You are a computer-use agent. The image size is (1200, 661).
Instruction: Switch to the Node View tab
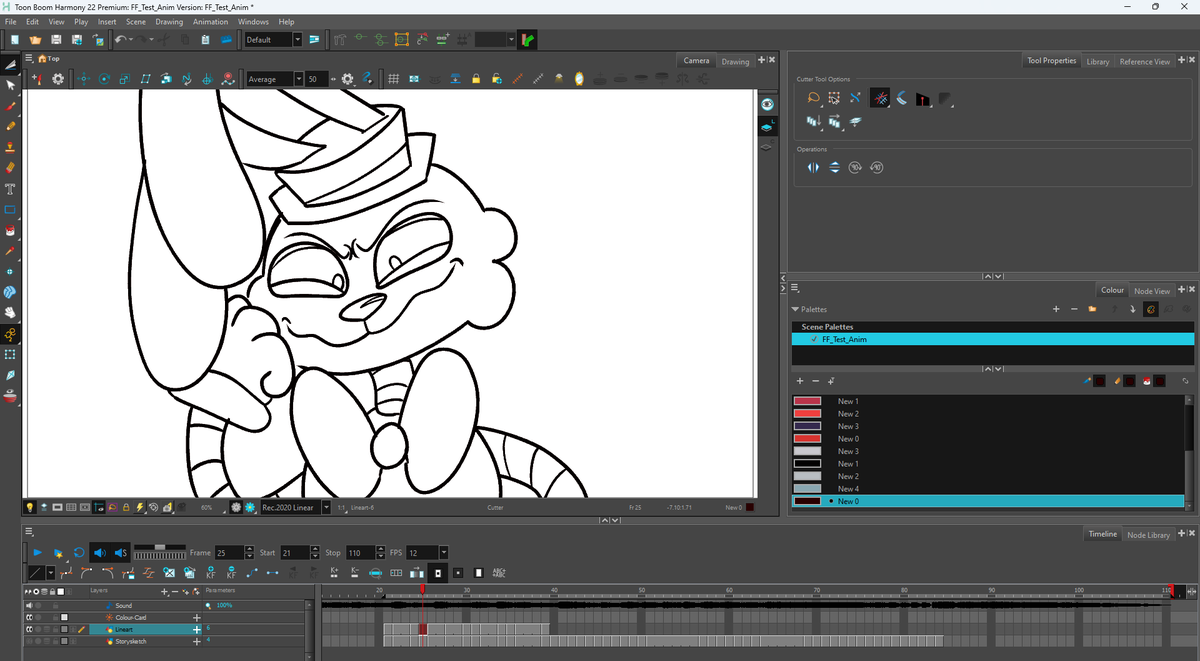(1152, 291)
